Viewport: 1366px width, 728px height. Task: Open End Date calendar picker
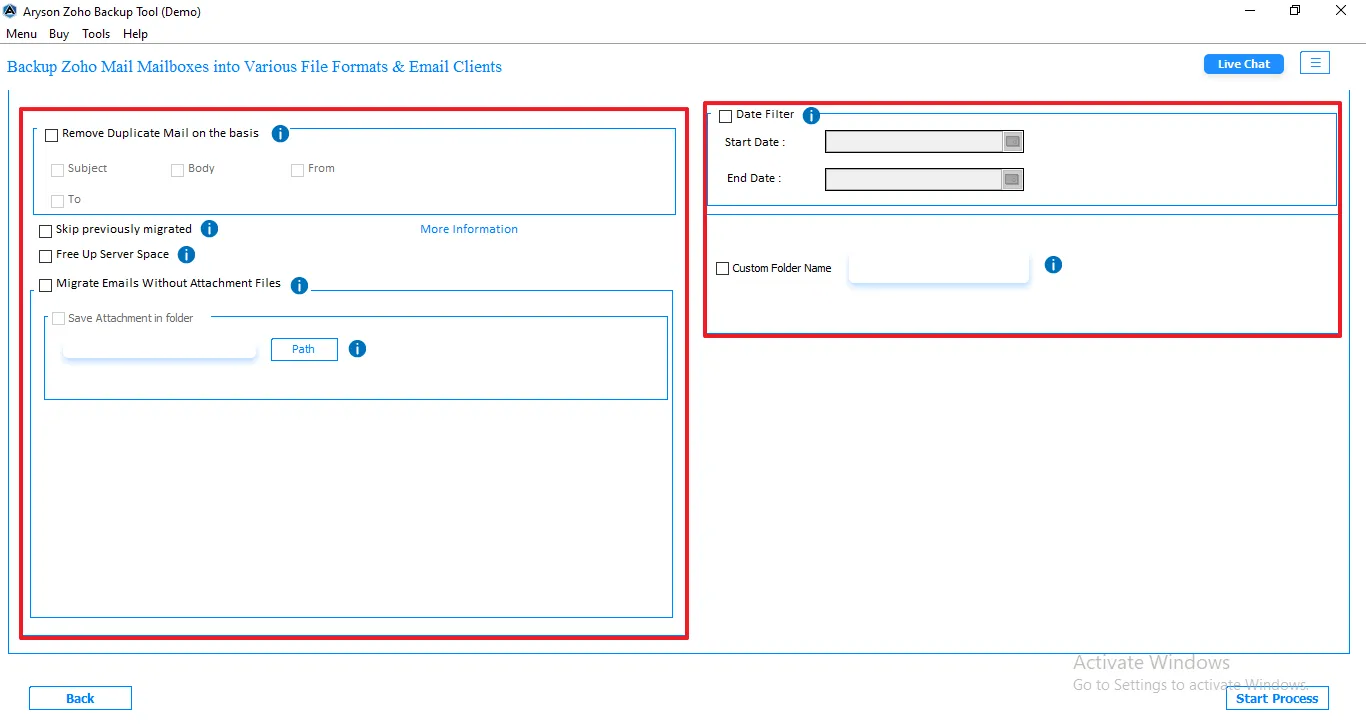pyautogui.click(x=1012, y=179)
